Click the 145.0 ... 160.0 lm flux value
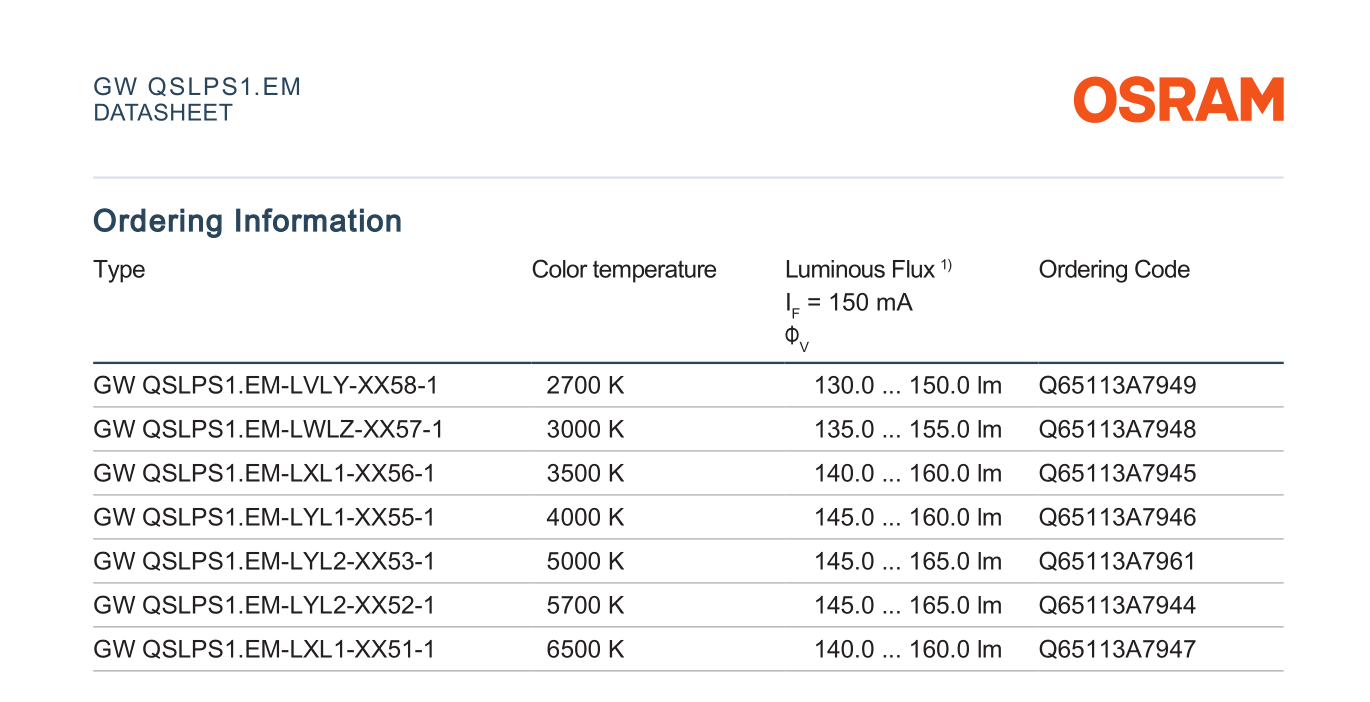This screenshot has width=1370, height=702. pos(908,518)
